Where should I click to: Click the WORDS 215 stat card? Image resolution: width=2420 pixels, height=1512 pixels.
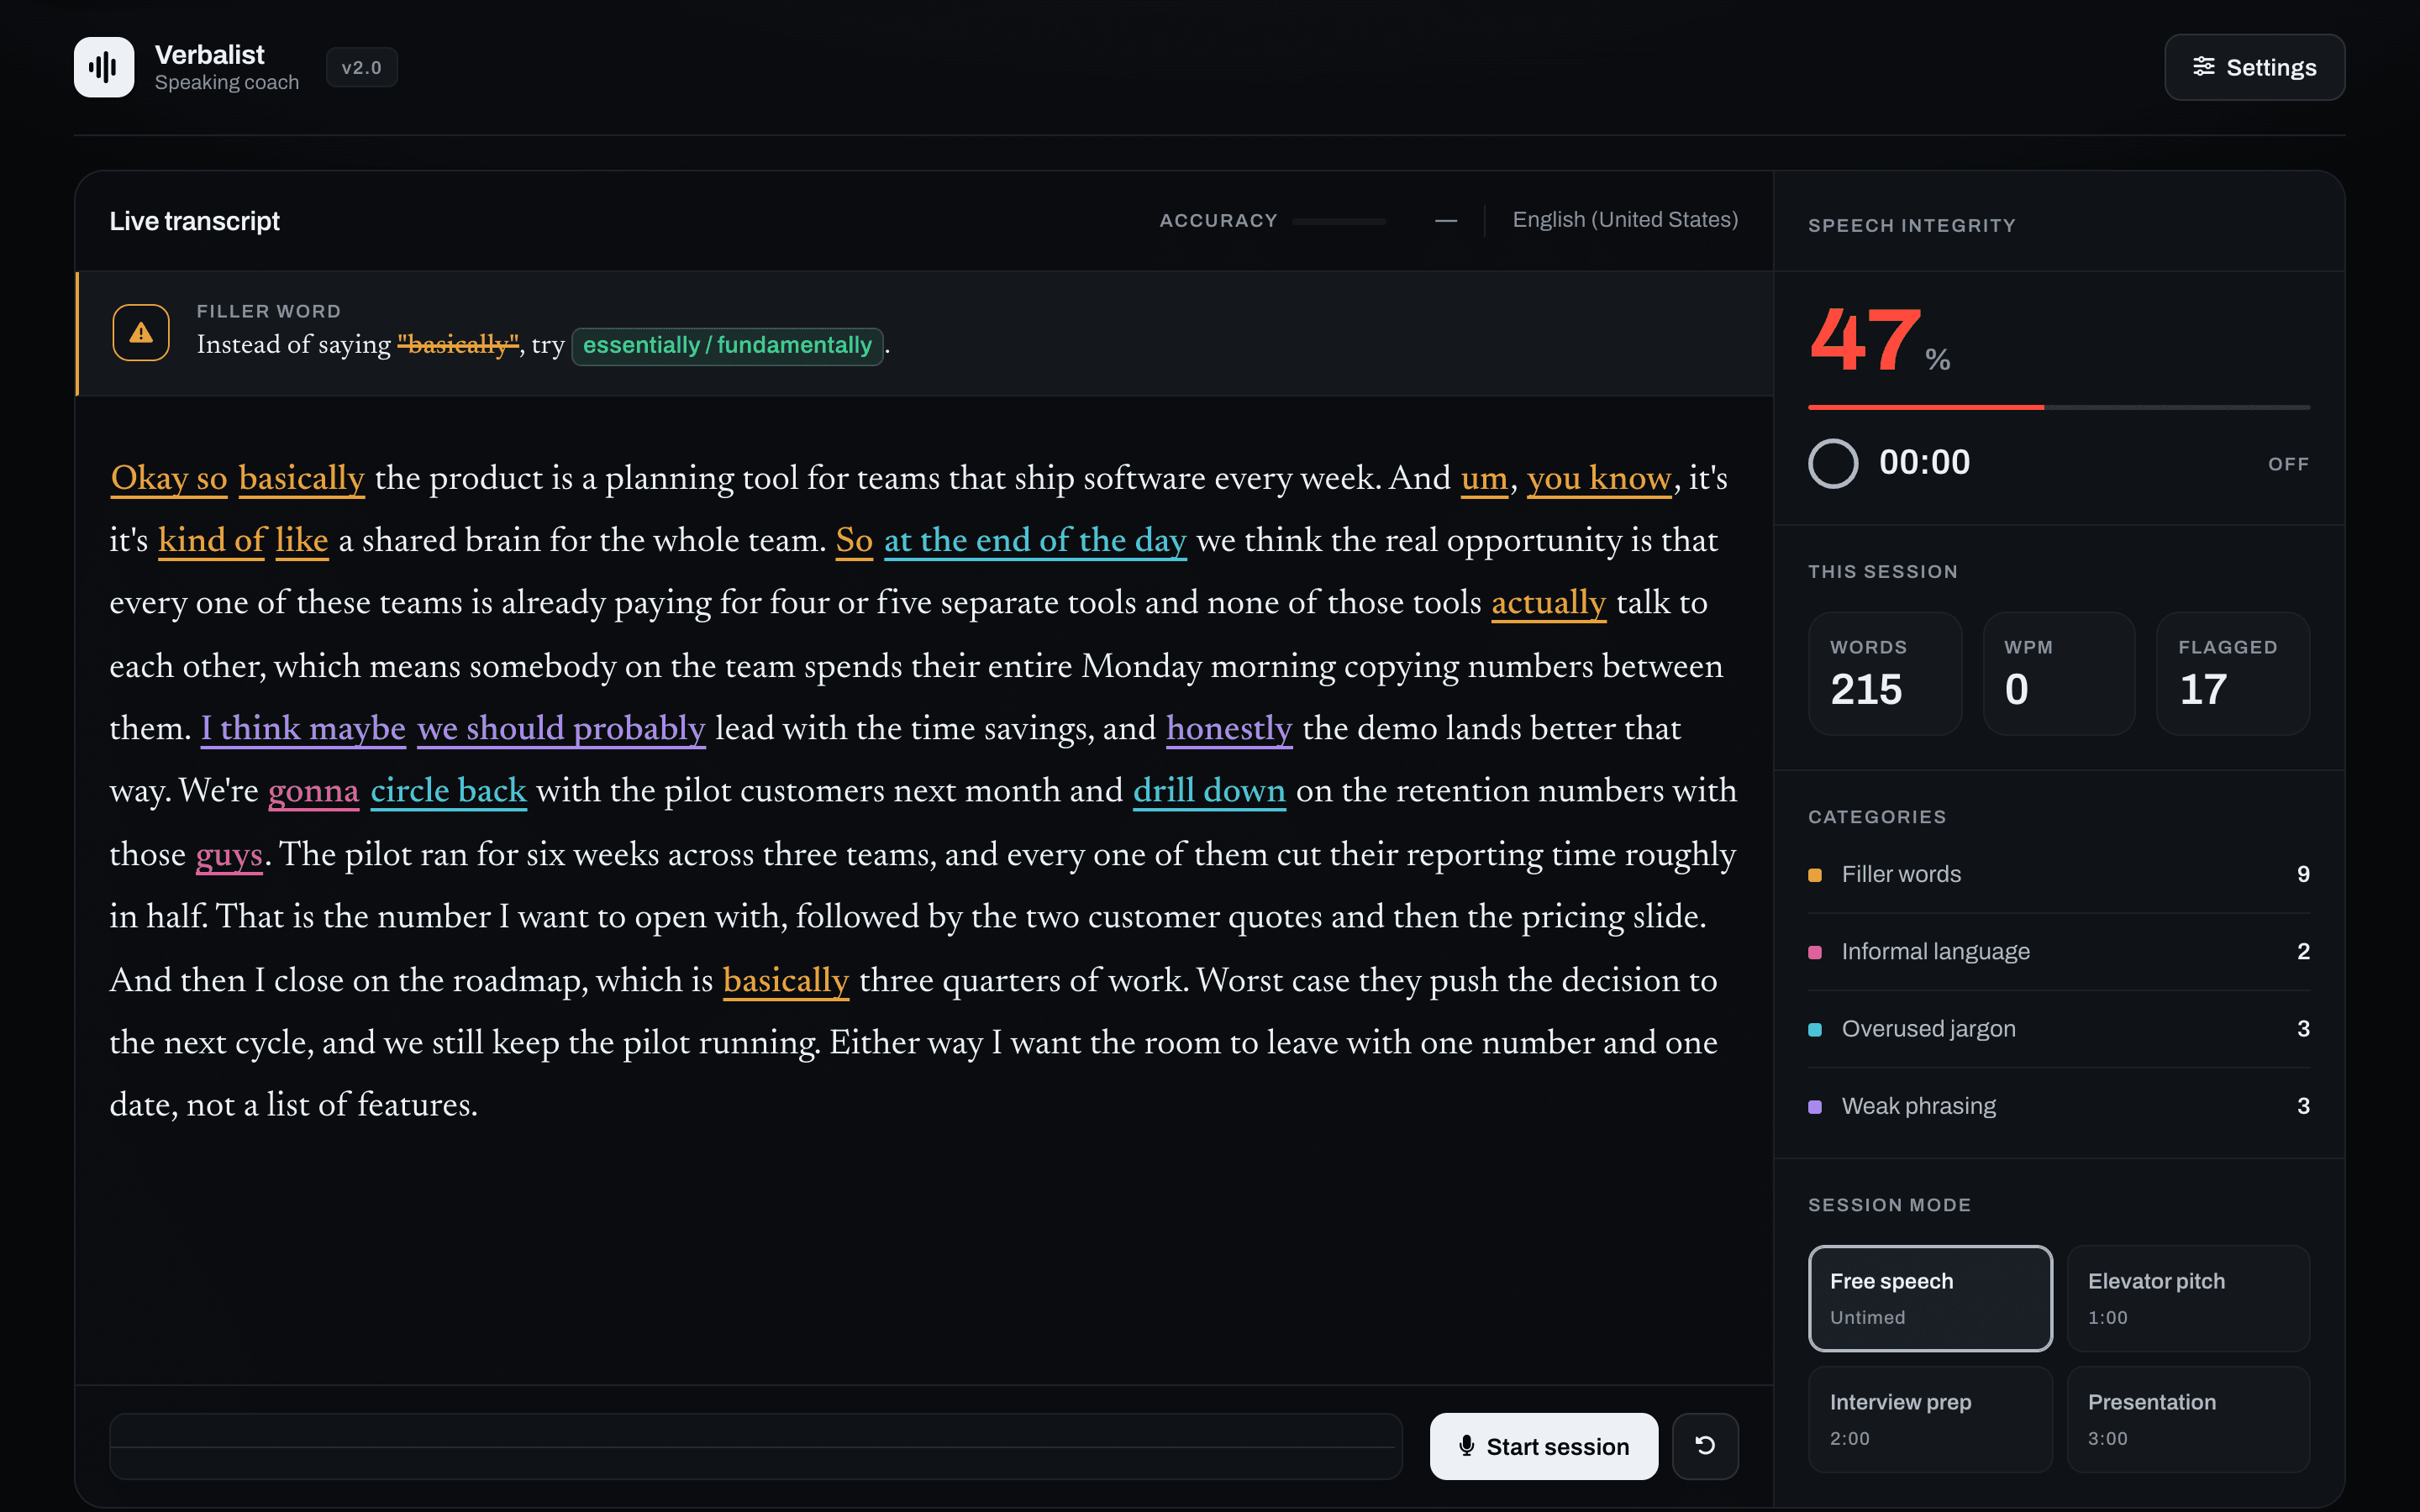pos(1884,674)
